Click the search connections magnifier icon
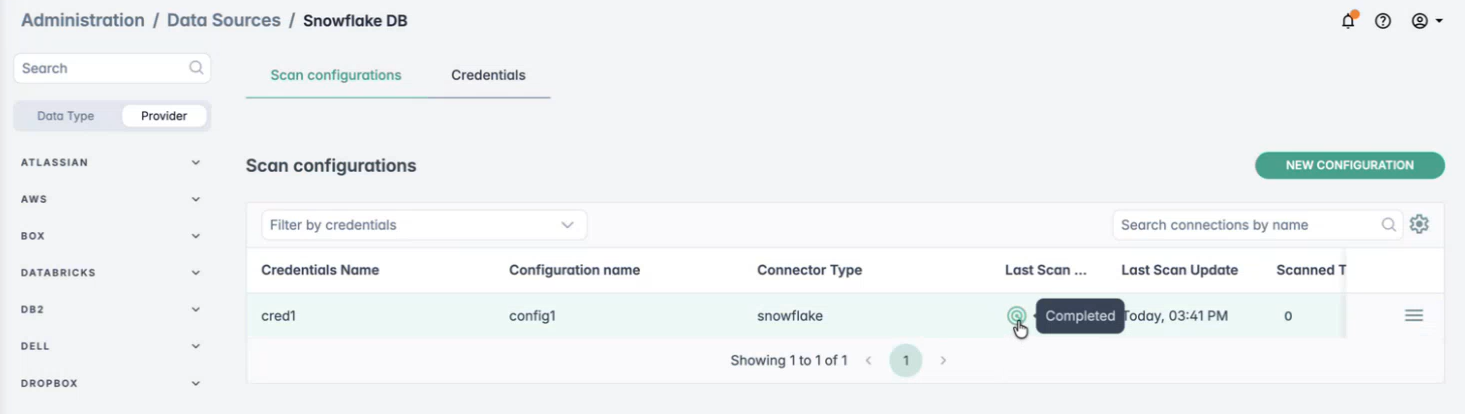The height and width of the screenshot is (414, 1465). (x=1388, y=225)
